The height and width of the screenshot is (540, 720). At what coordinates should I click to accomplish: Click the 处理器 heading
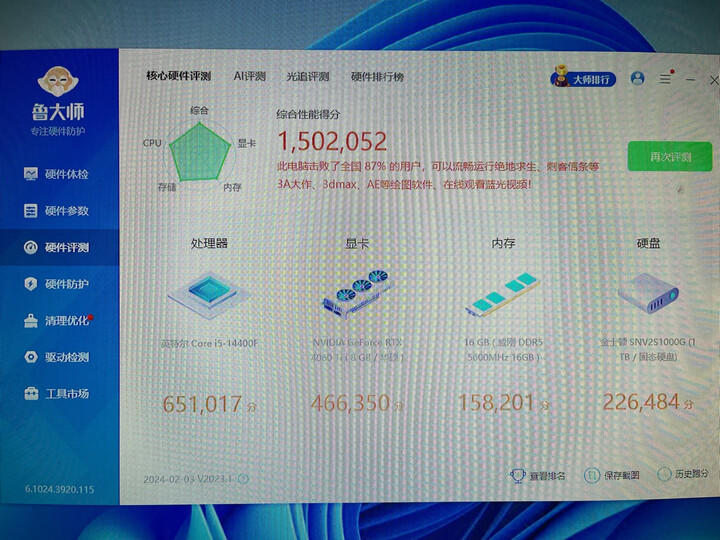pyautogui.click(x=209, y=243)
